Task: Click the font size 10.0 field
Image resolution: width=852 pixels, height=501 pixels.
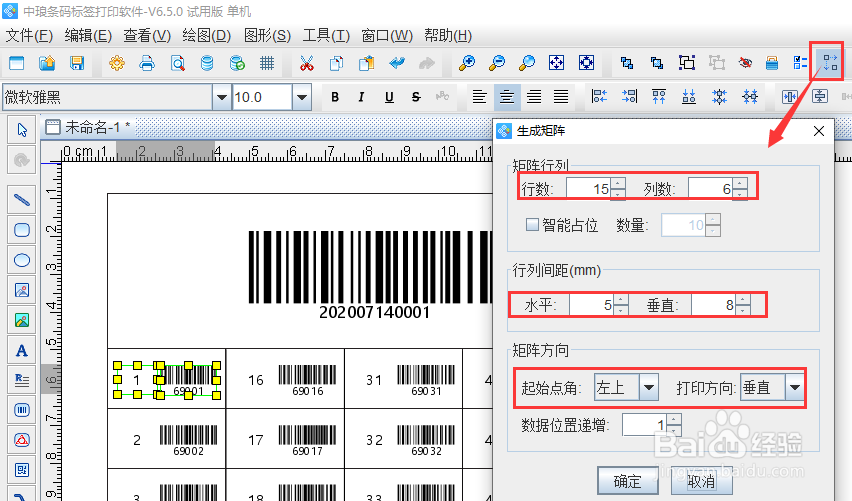Action: pyautogui.click(x=262, y=98)
